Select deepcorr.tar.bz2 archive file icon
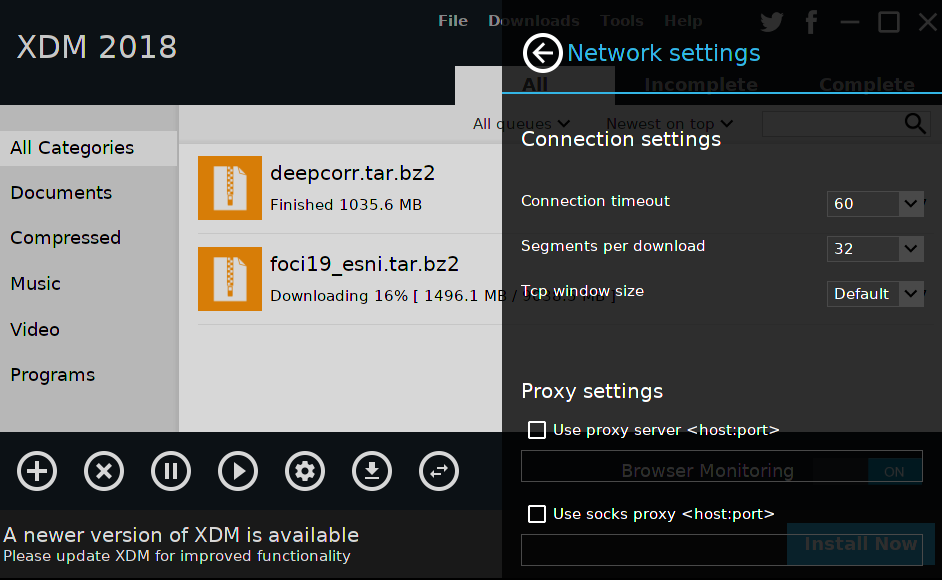 click(x=229, y=188)
